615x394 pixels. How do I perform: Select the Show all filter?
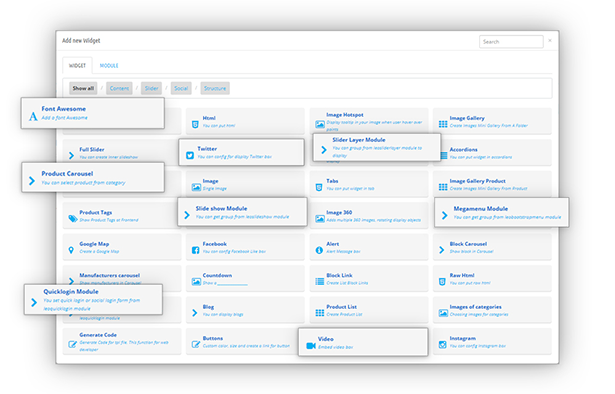[x=83, y=88]
